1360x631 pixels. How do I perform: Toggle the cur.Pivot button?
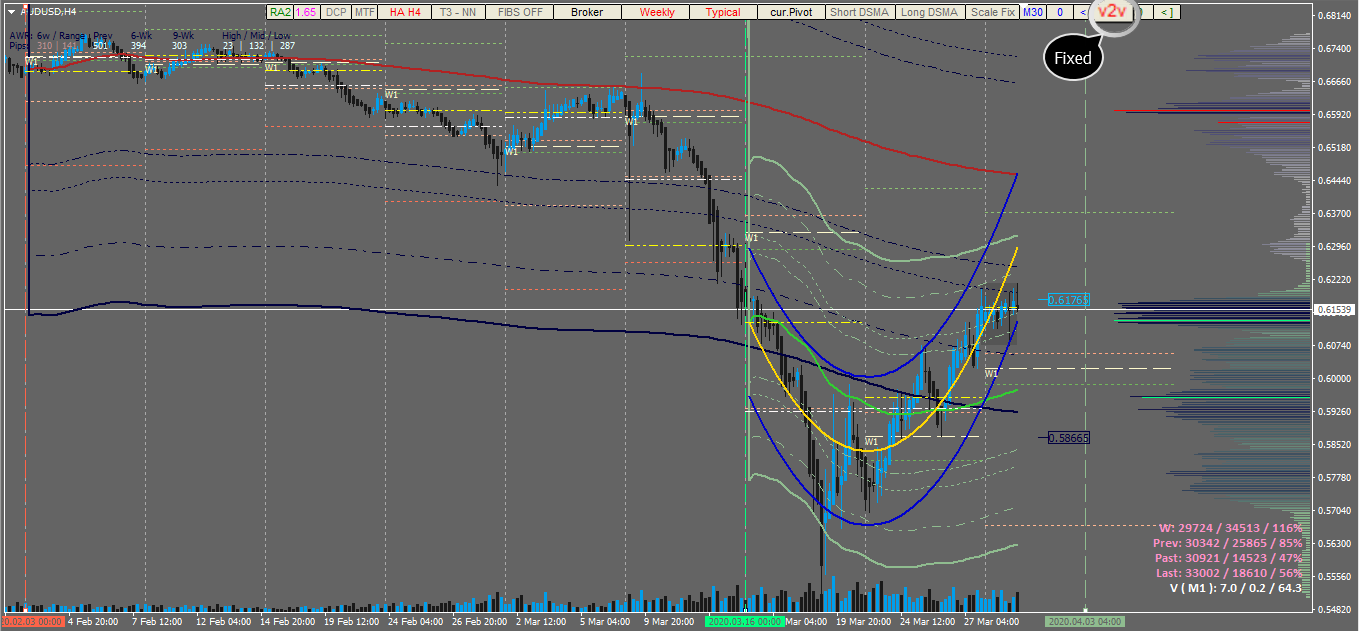point(789,12)
